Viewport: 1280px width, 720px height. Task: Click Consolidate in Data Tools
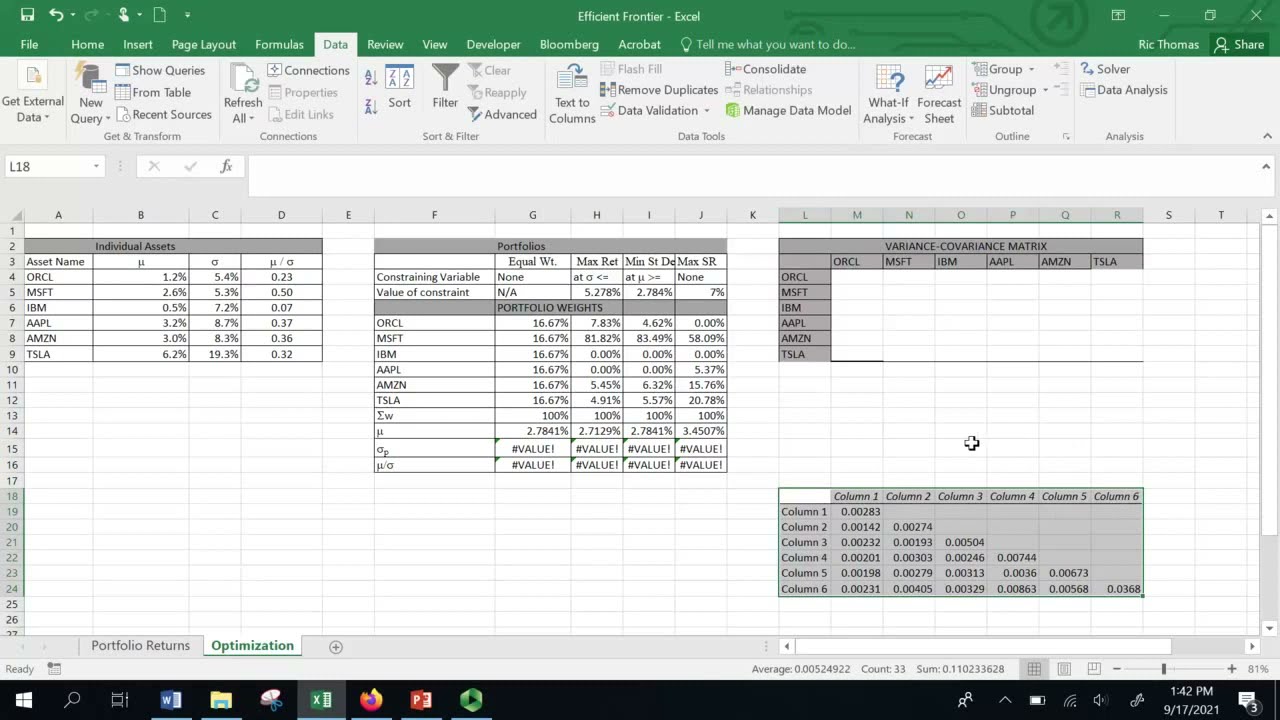(x=766, y=69)
